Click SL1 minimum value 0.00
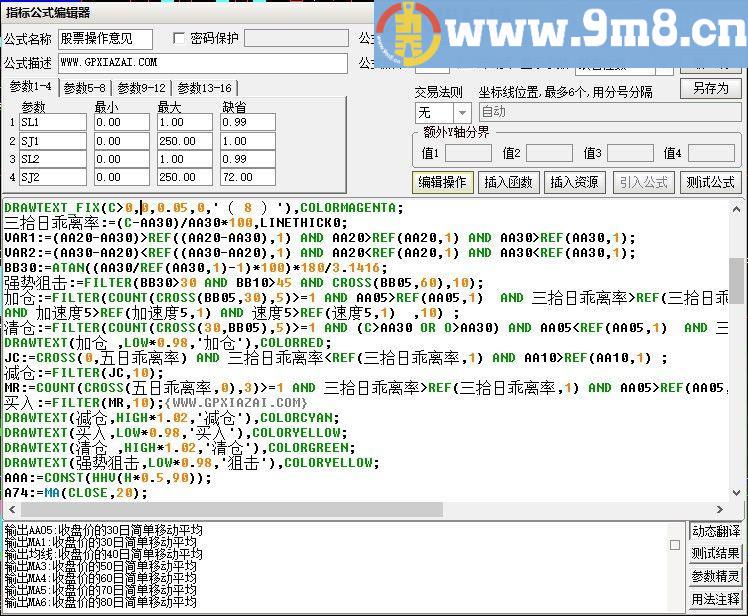Viewport: 748px width, 616px height. tap(122, 122)
